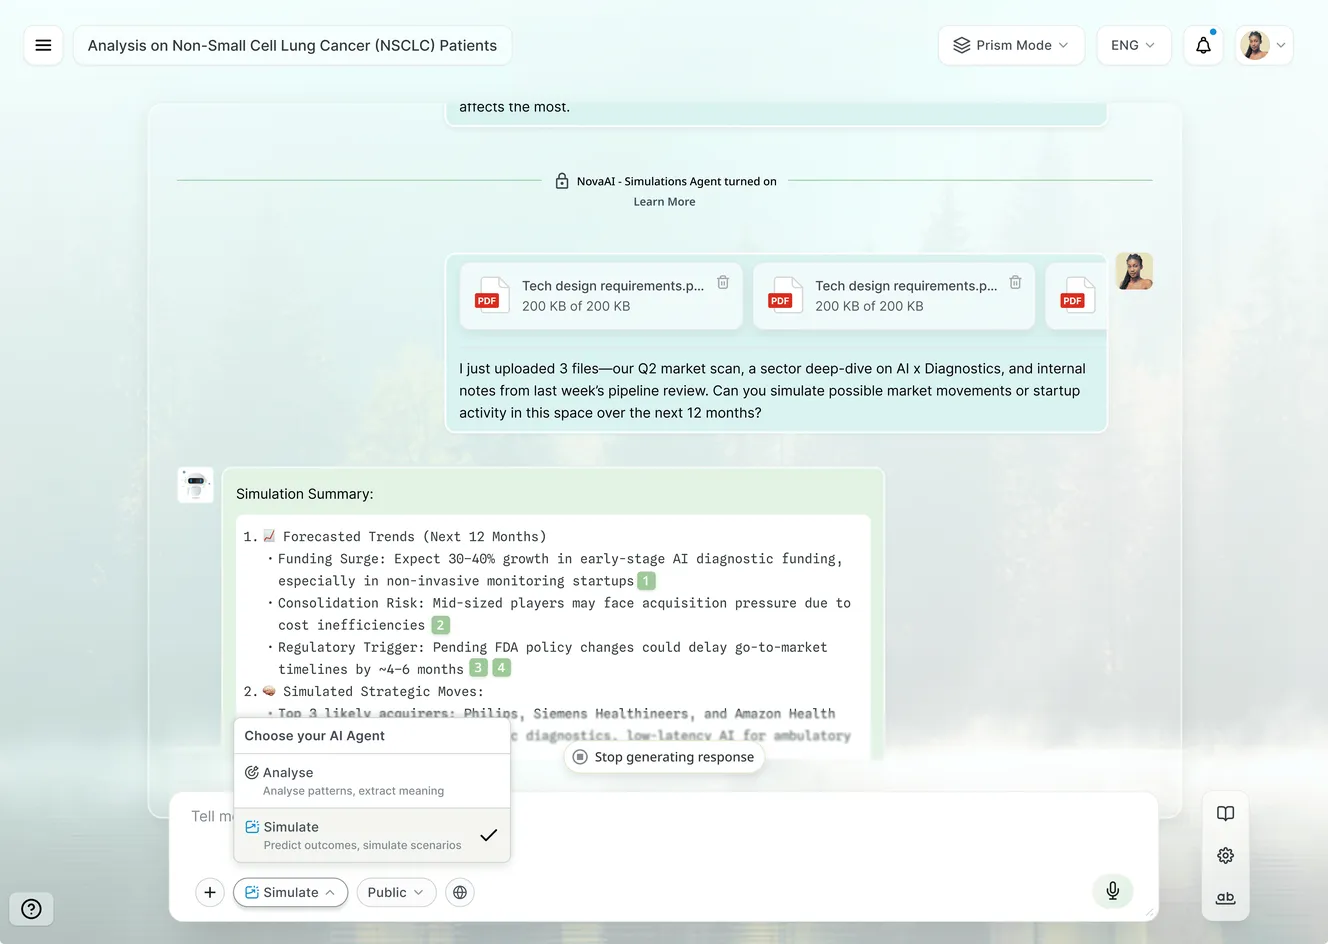The image size is (1328, 944).
Task: Open the hamburger menu
Action: coord(43,45)
